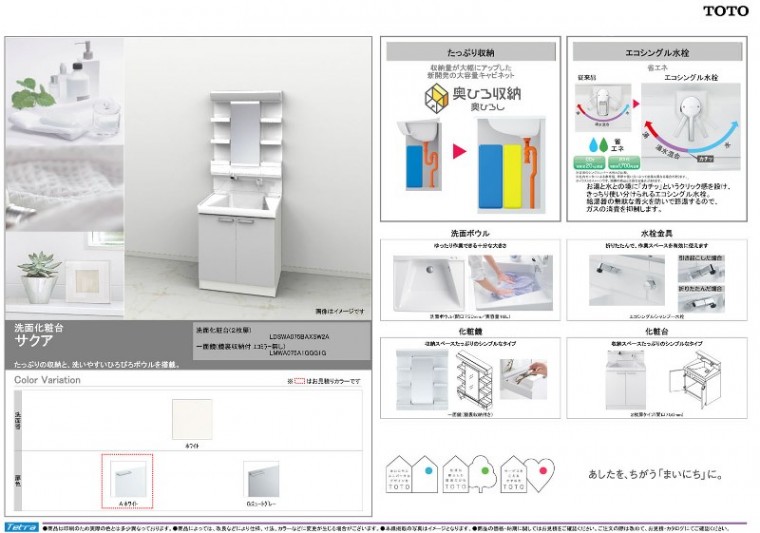Click the Color Variation heading

click(47, 380)
